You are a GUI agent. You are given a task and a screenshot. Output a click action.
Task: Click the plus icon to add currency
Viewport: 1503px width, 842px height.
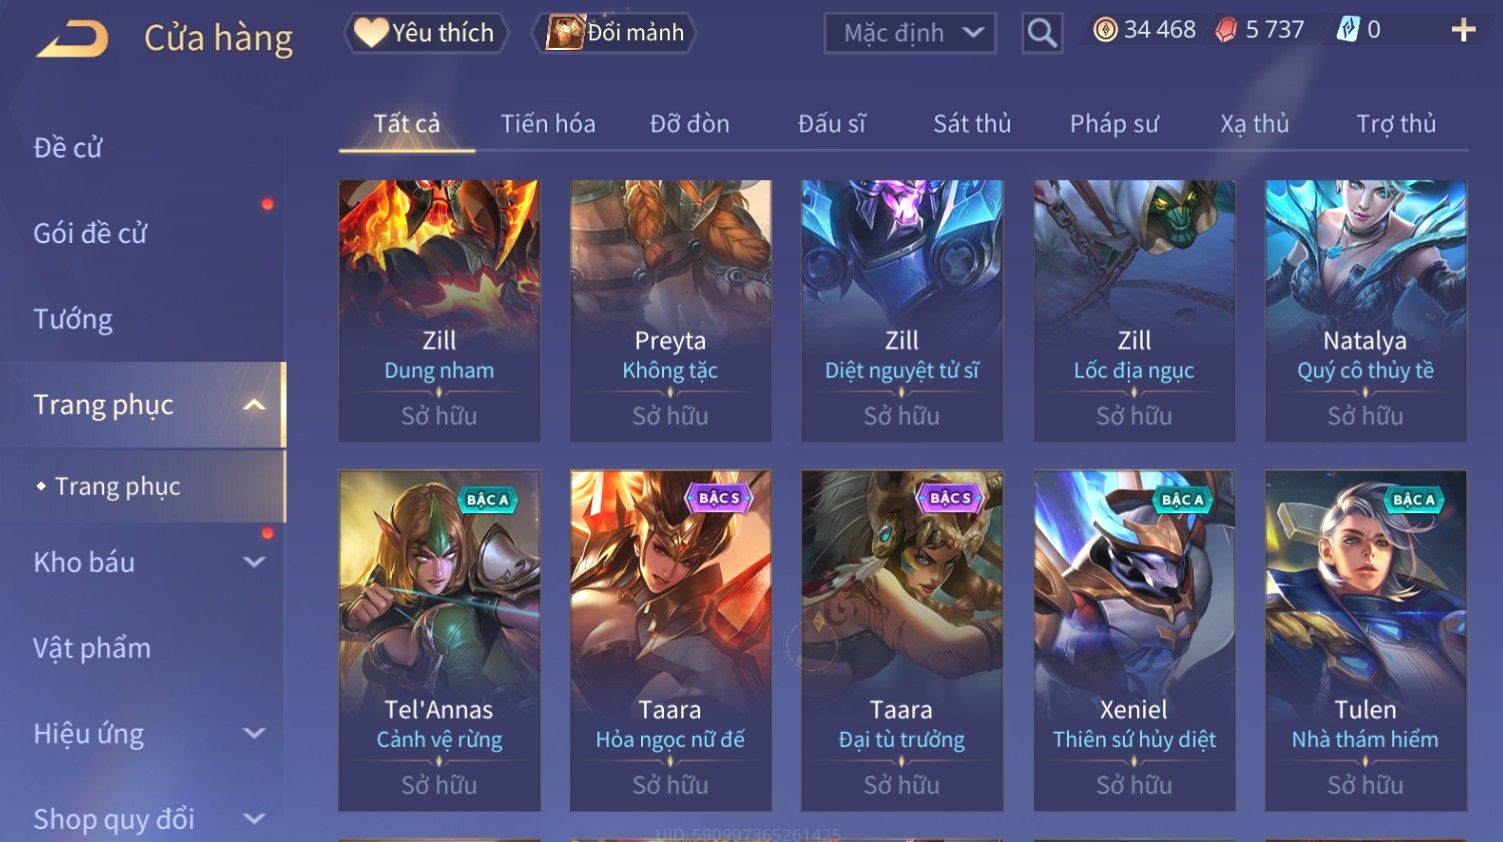tap(1463, 30)
